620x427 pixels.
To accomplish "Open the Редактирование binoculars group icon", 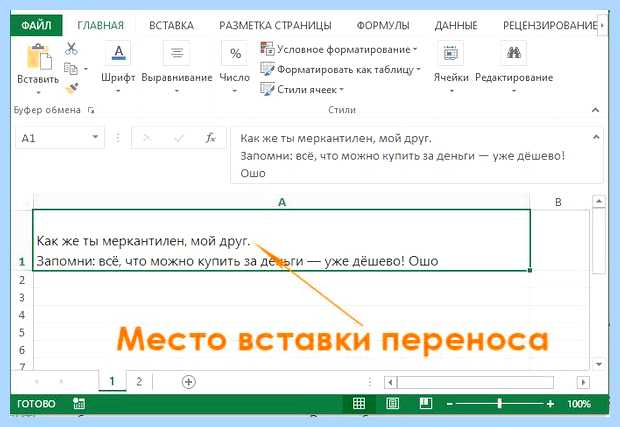I will tap(514, 53).
